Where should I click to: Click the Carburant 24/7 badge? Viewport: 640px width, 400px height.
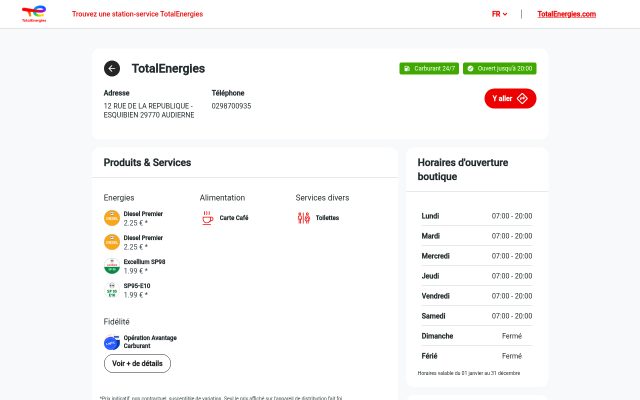pos(429,69)
